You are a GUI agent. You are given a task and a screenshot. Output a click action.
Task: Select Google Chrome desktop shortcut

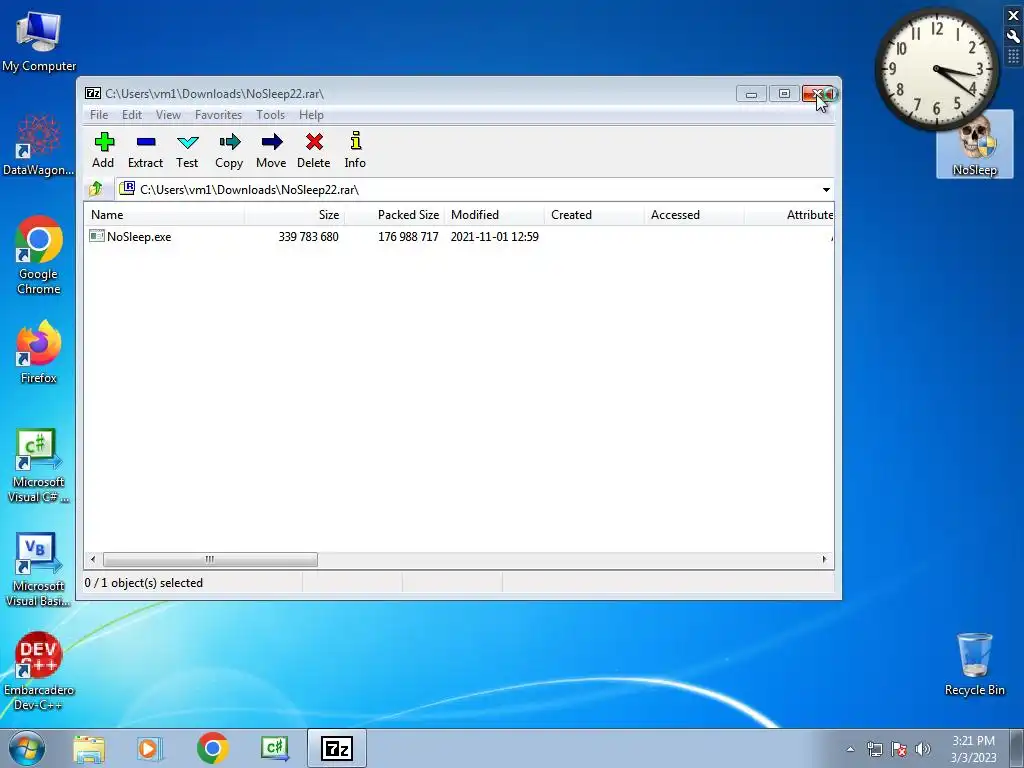pos(39,255)
